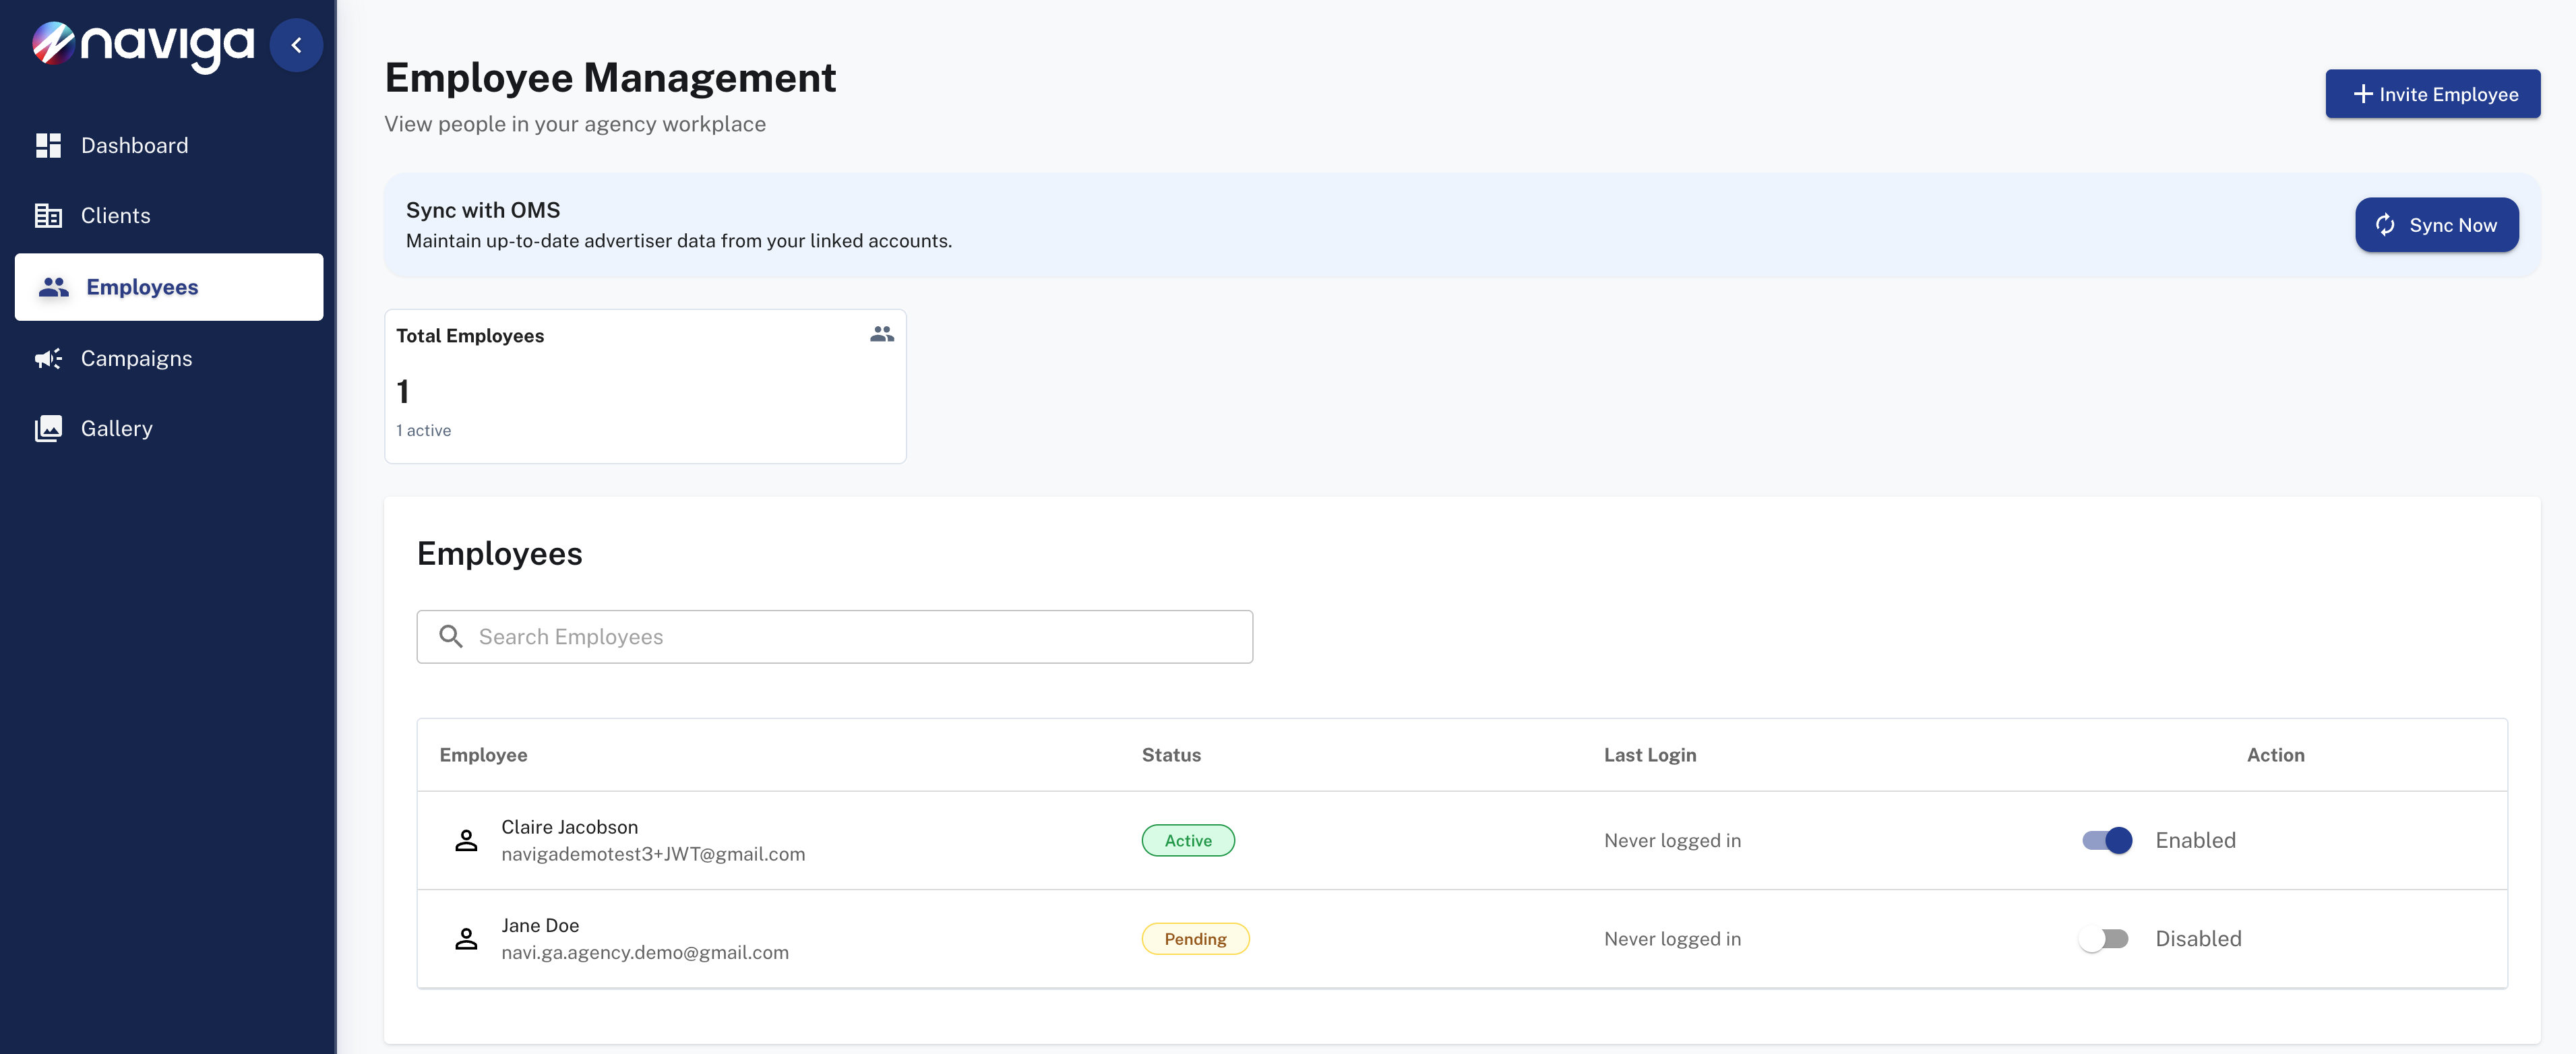Click Claire Jacobson's avatar icon

pyautogui.click(x=466, y=840)
